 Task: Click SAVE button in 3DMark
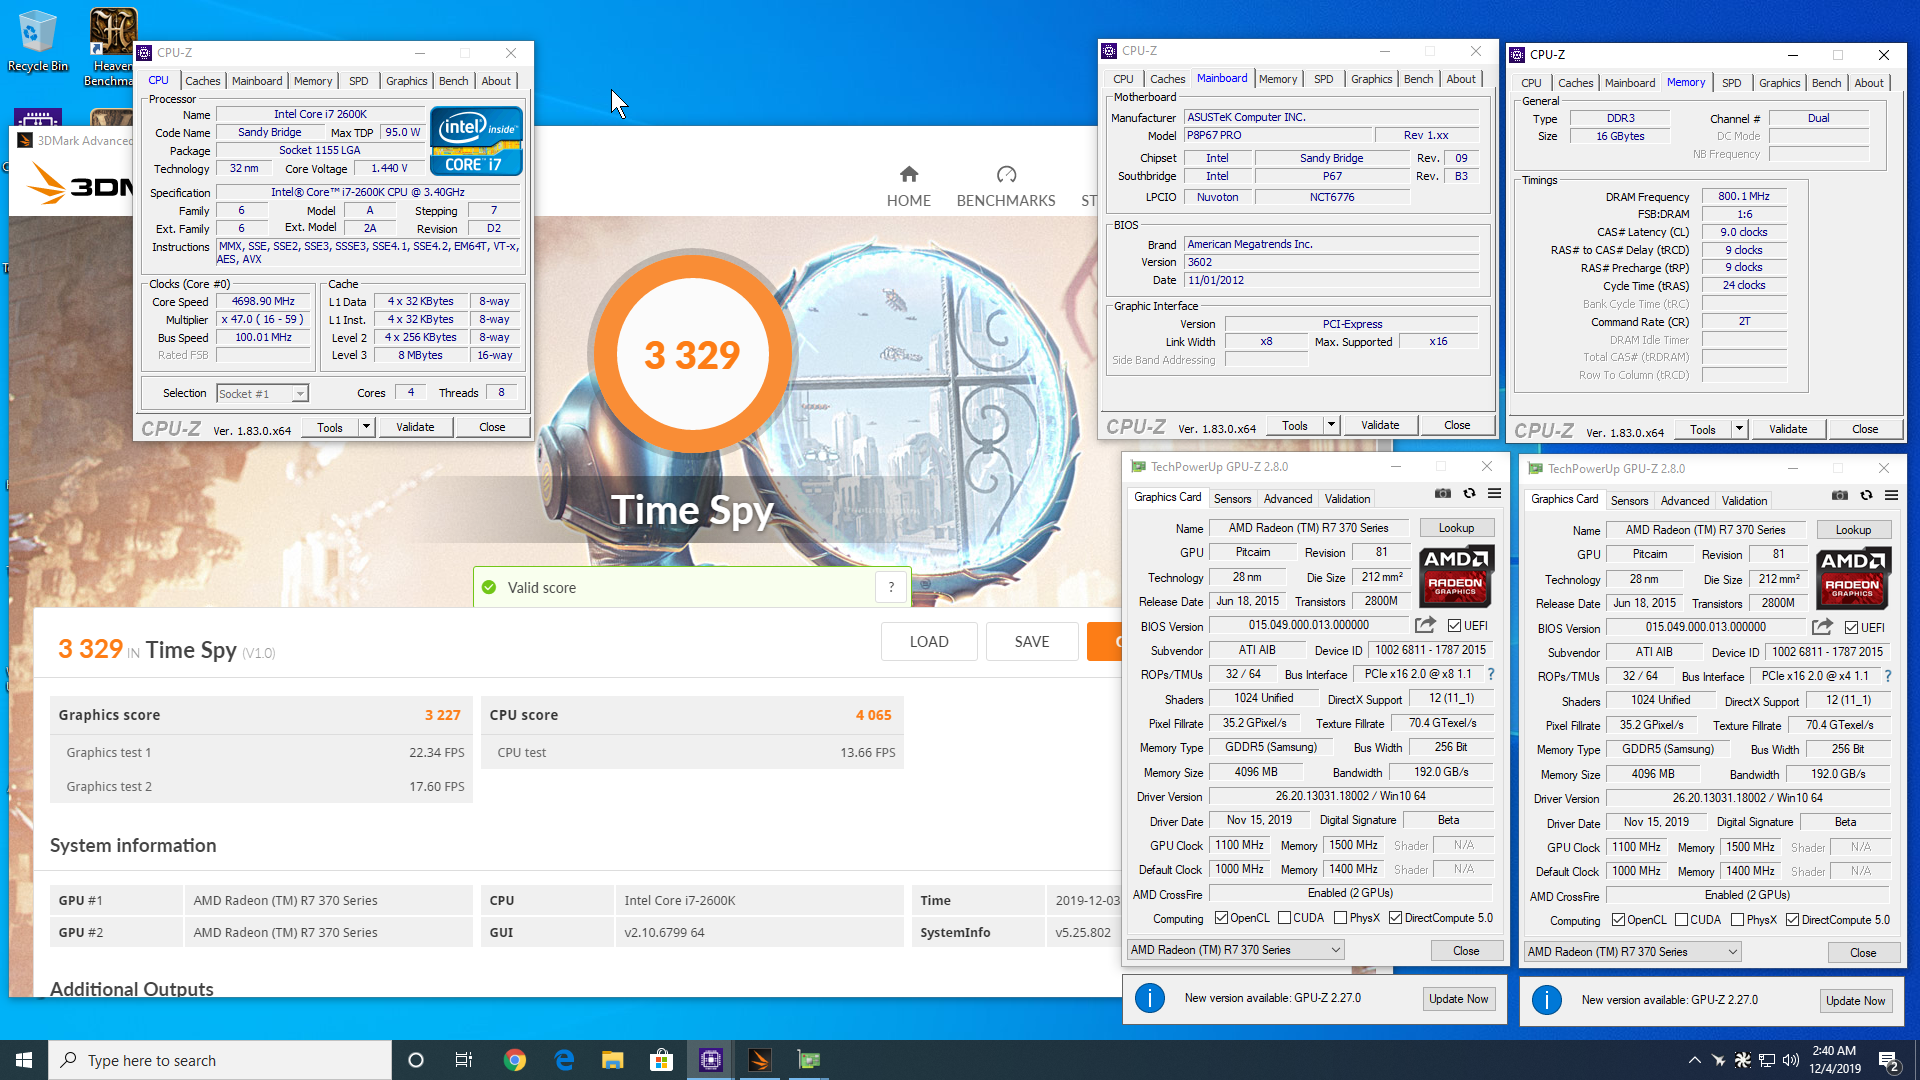point(1032,642)
